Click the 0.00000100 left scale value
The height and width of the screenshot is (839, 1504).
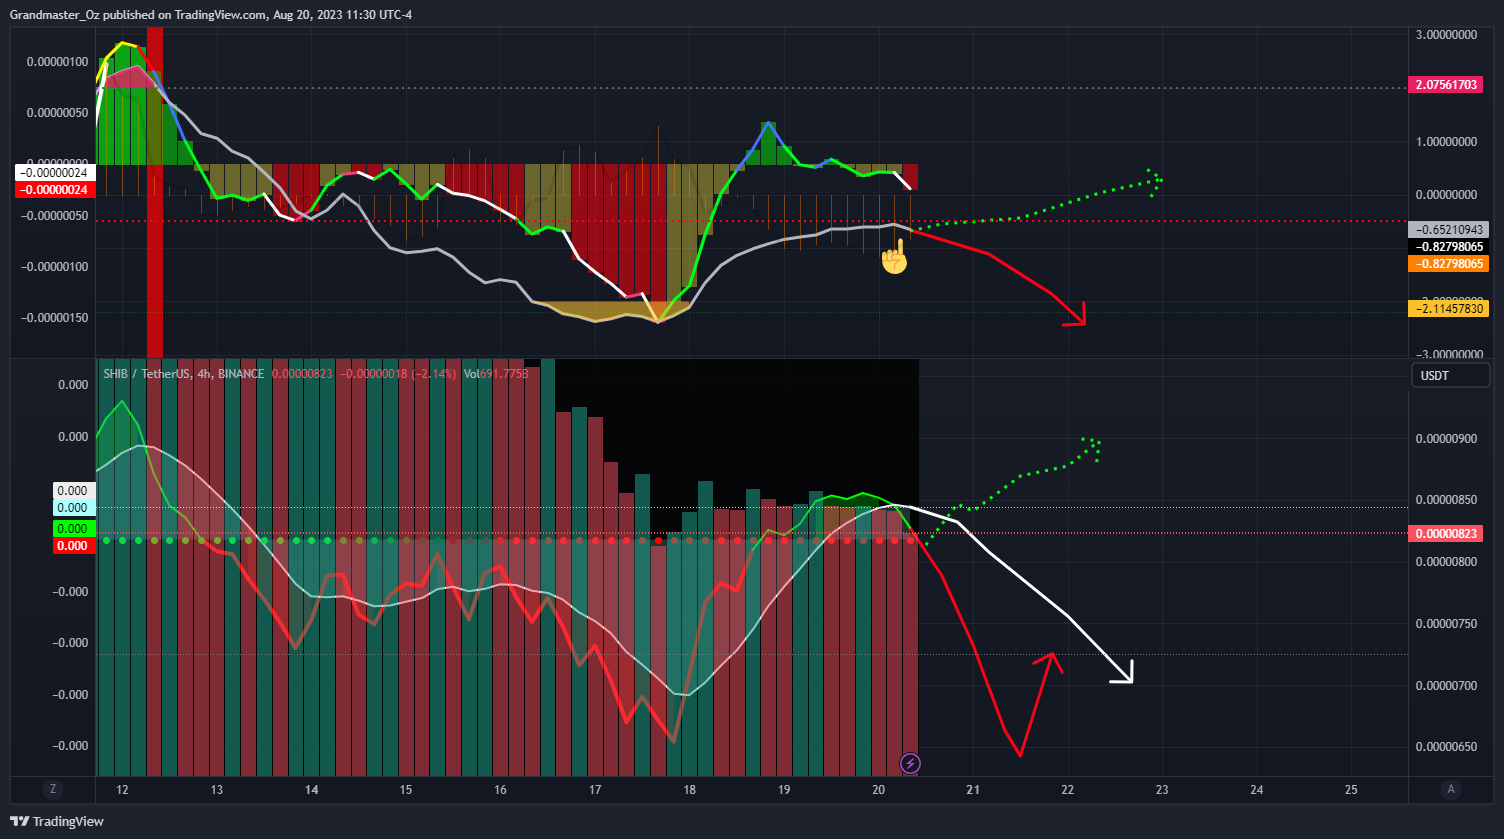(58, 62)
